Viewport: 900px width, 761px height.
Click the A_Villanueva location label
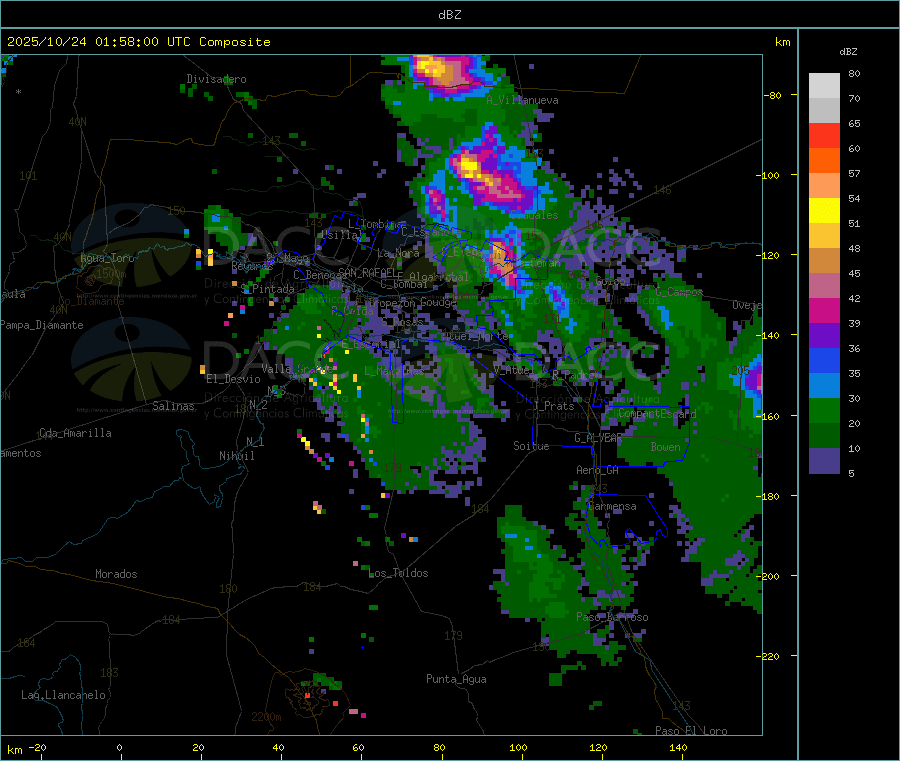coord(522,100)
